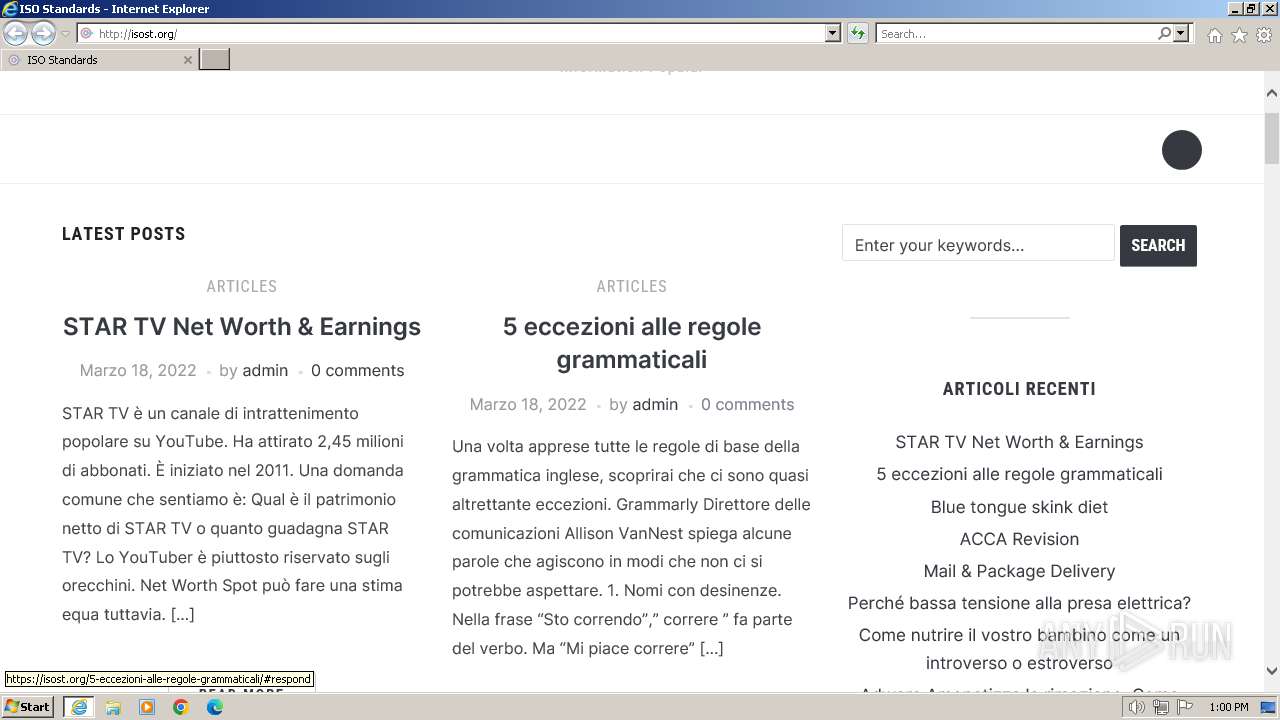Image resolution: width=1280 pixels, height=720 pixels.
Task: Toggle the dark round mode button
Action: coord(1181,150)
